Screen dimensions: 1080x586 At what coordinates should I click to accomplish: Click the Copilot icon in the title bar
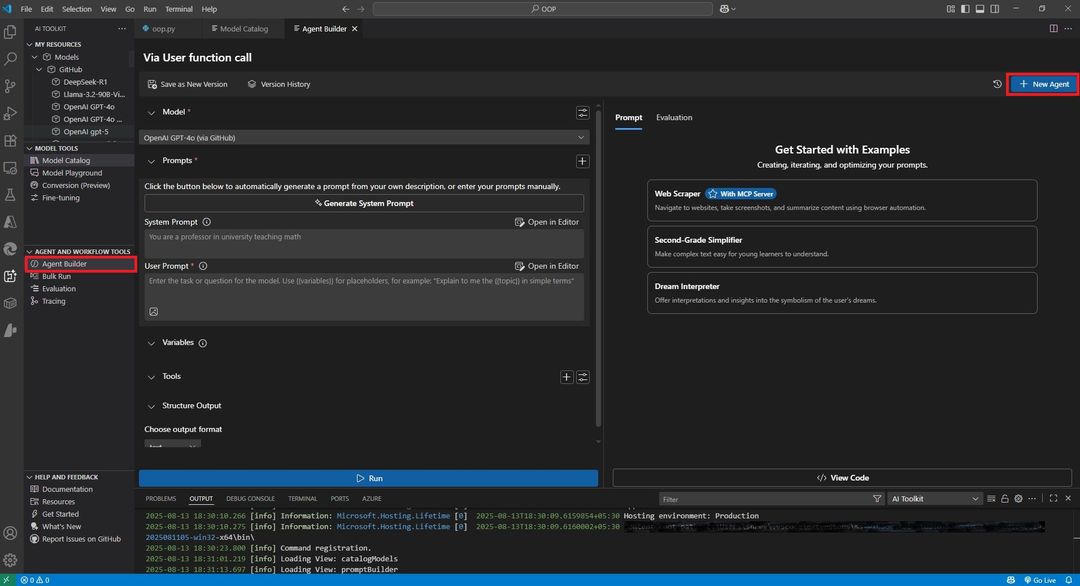click(x=724, y=9)
